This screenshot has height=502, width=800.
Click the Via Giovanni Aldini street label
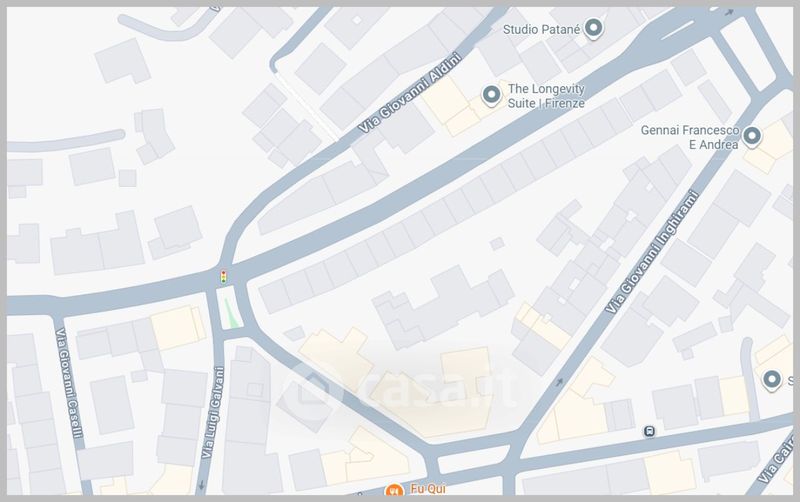[x=410, y=93]
